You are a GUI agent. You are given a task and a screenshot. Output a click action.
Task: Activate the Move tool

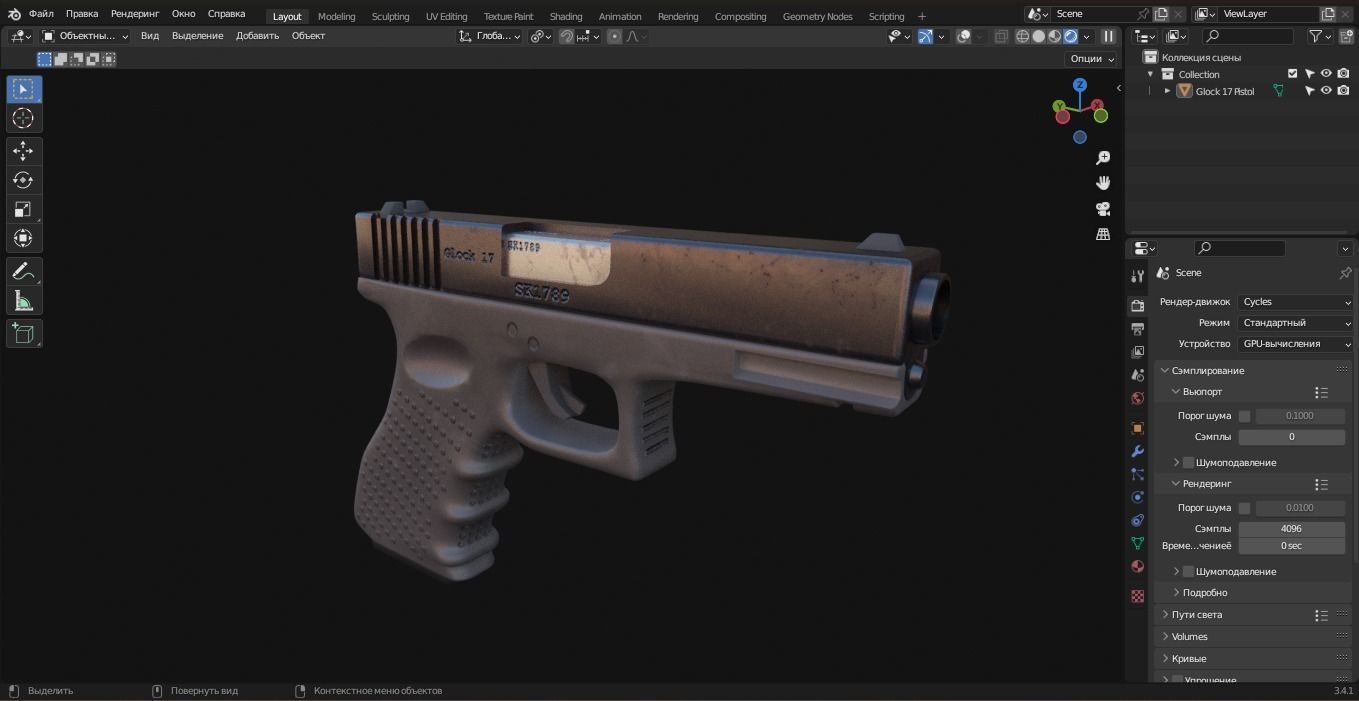[x=24, y=151]
